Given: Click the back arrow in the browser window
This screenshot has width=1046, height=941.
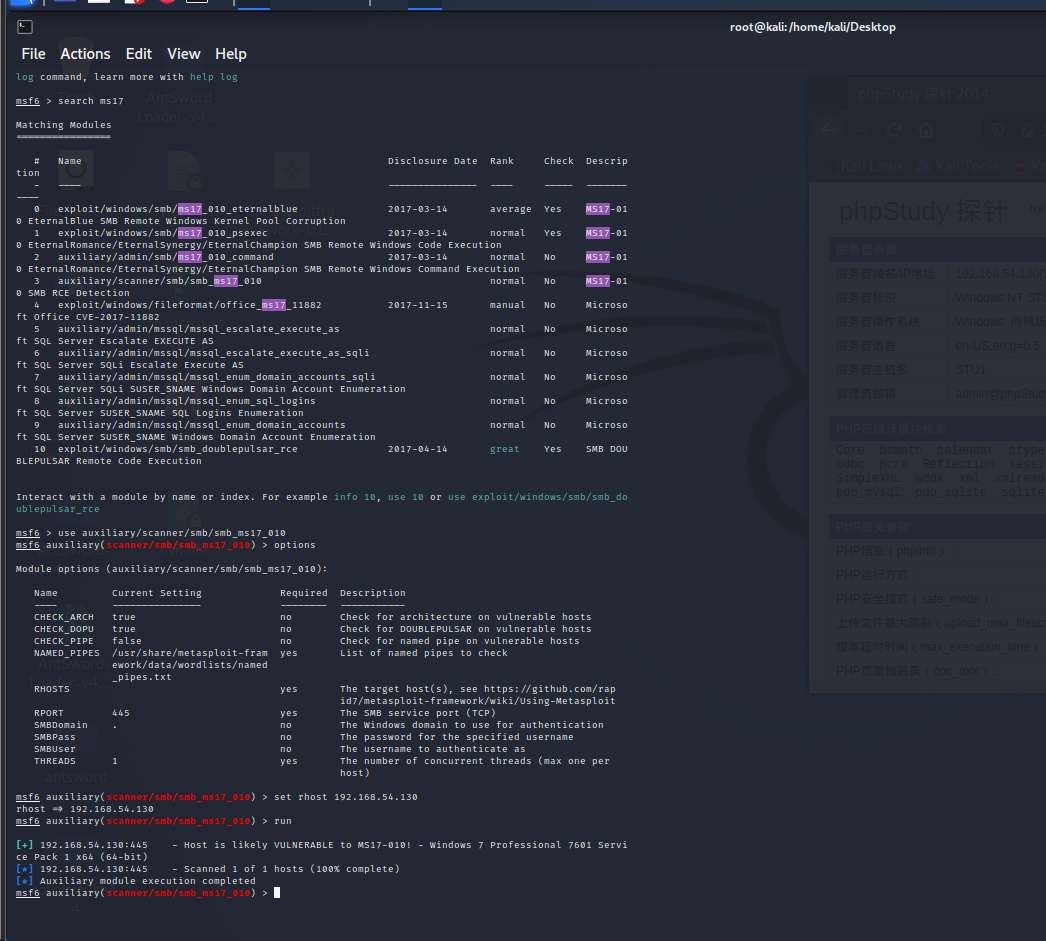Looking at the screenshot, I should pyautogui.click(x=829, y=130).
